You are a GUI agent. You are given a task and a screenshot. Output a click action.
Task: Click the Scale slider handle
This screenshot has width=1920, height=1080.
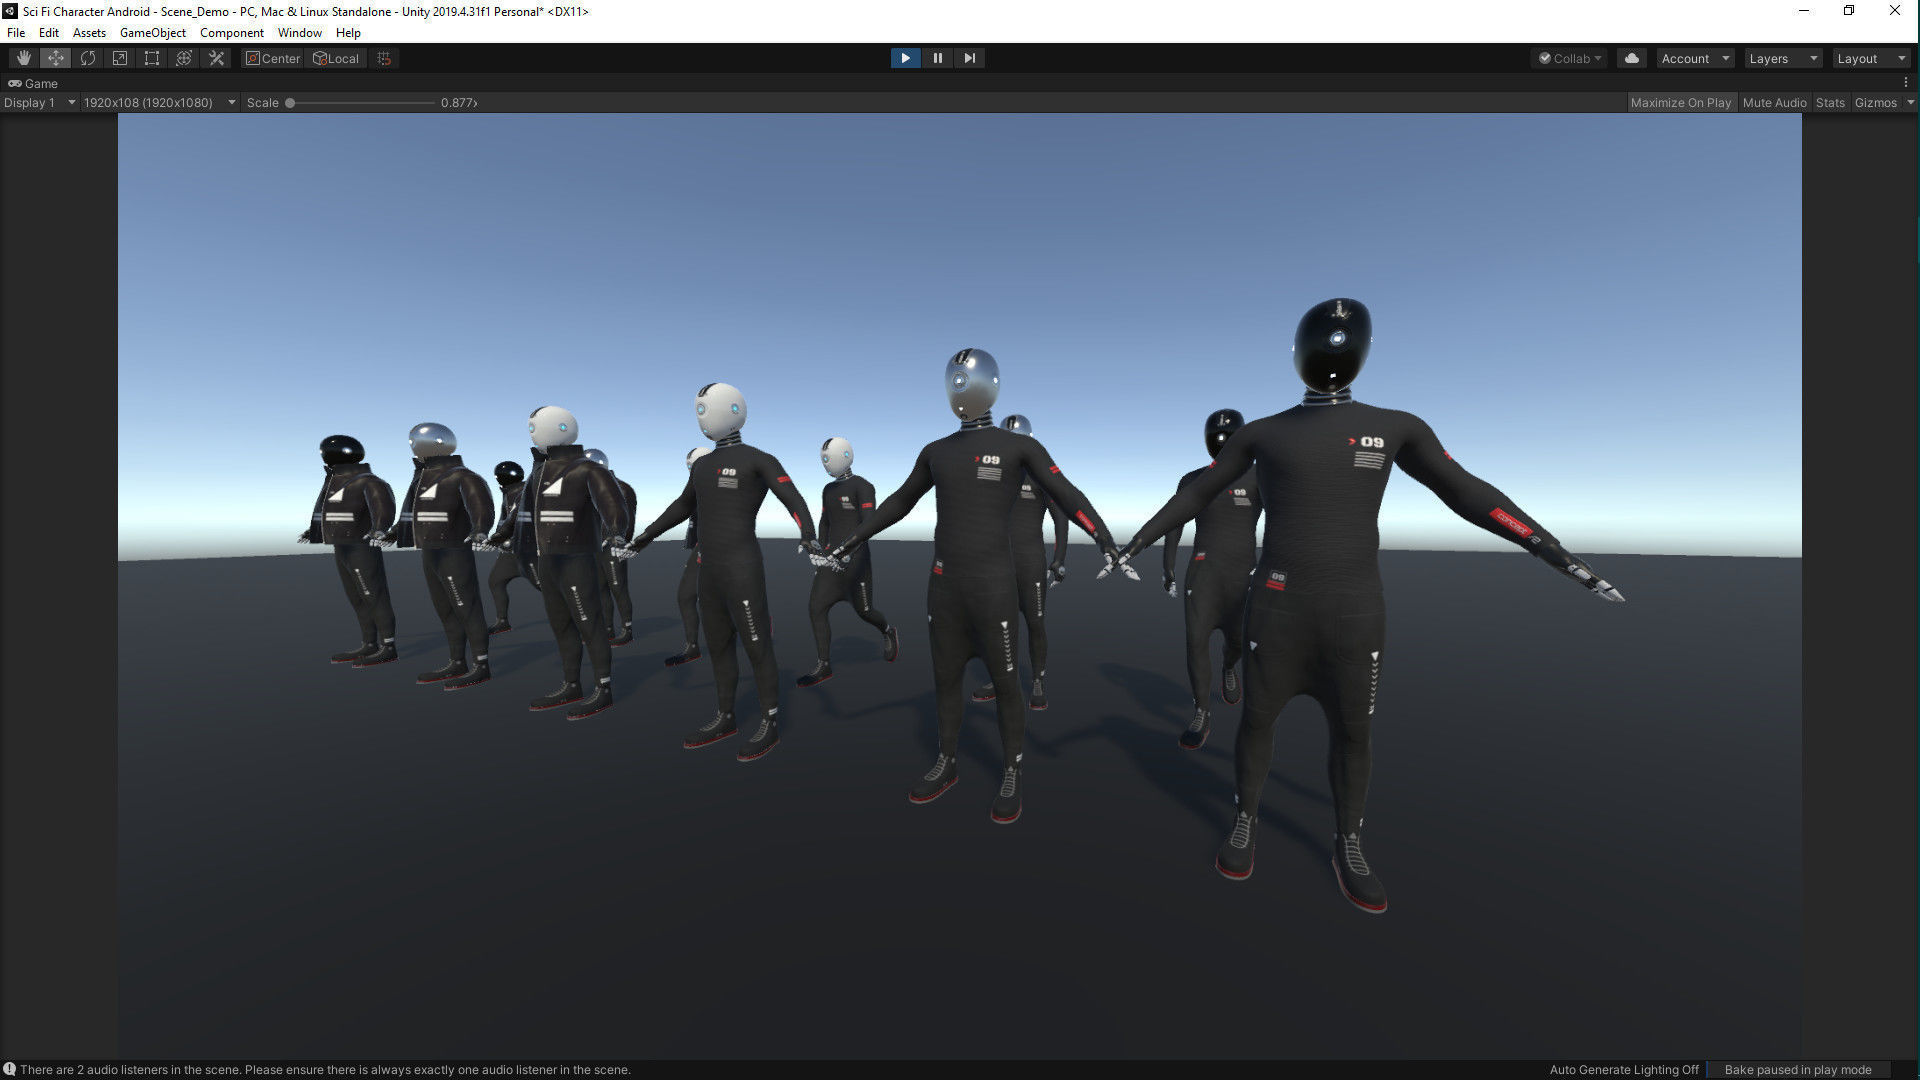[290, 102]
